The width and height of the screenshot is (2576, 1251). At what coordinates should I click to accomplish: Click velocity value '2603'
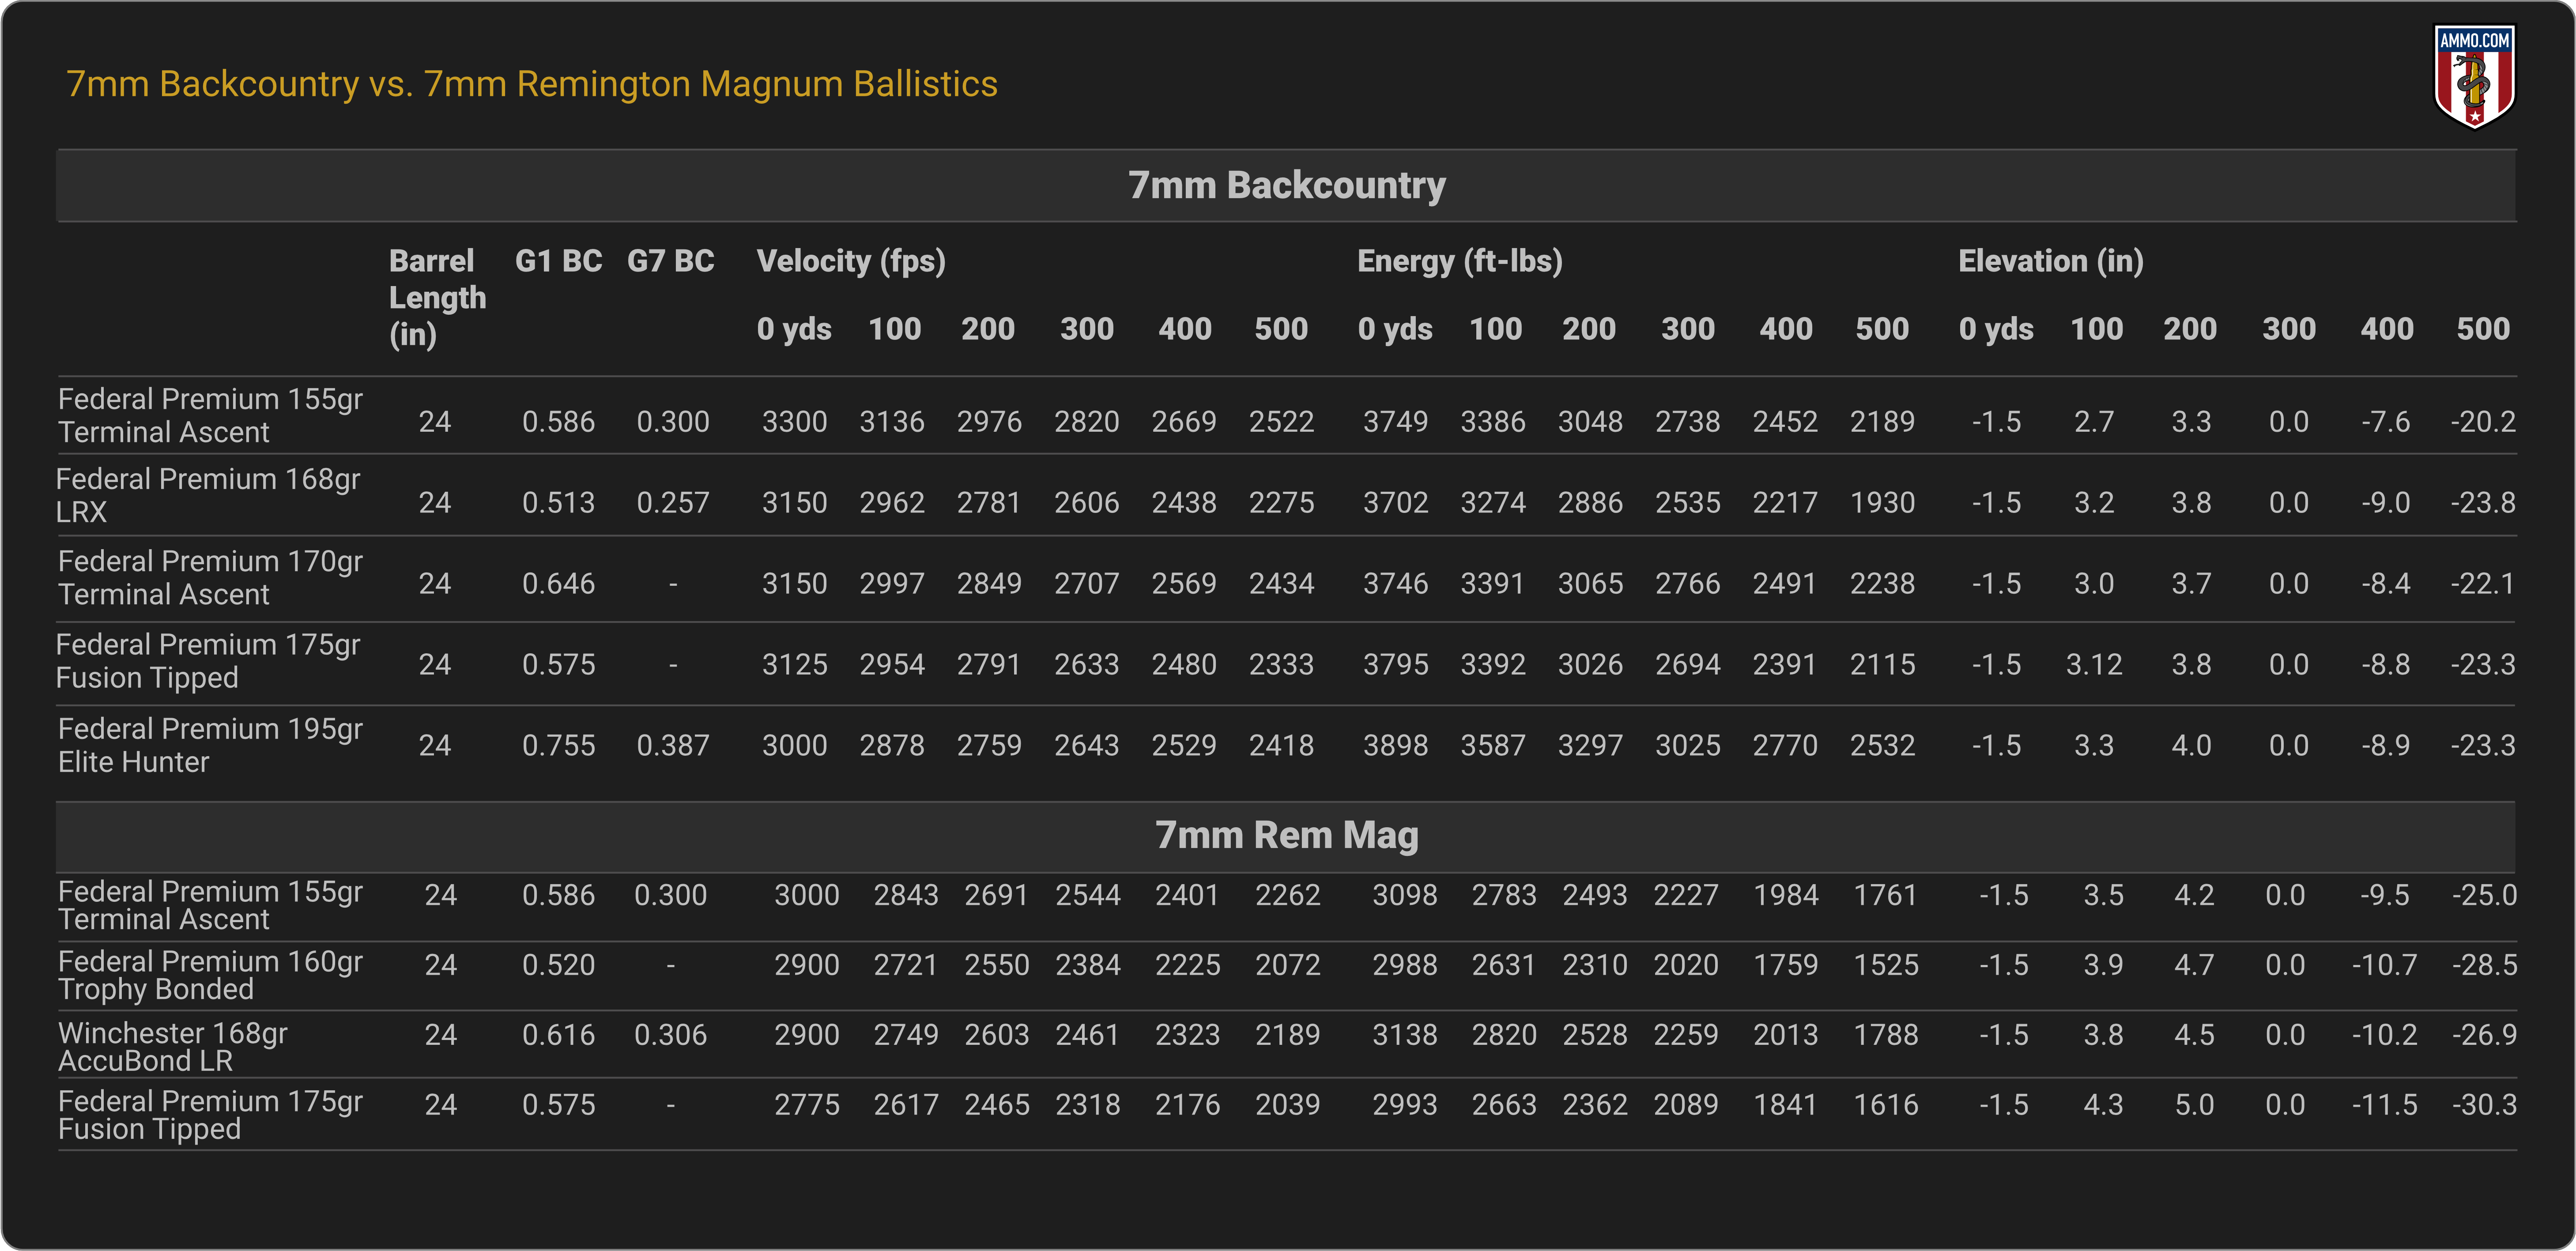[996, 1035]
